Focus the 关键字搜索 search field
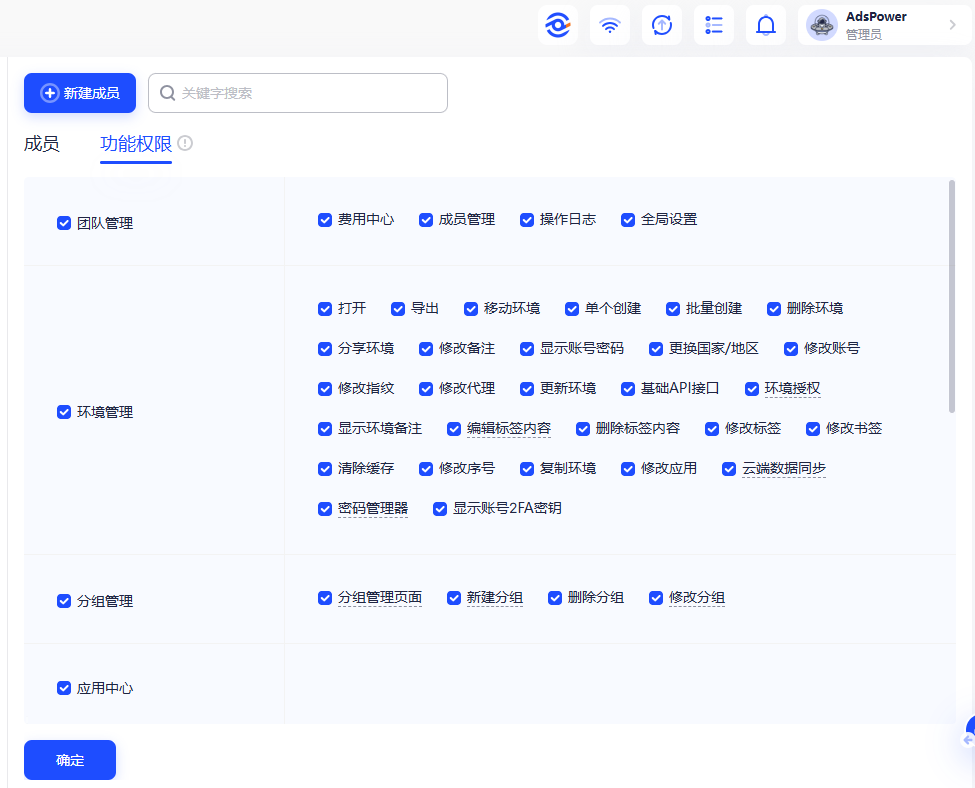 pos(298,93)
